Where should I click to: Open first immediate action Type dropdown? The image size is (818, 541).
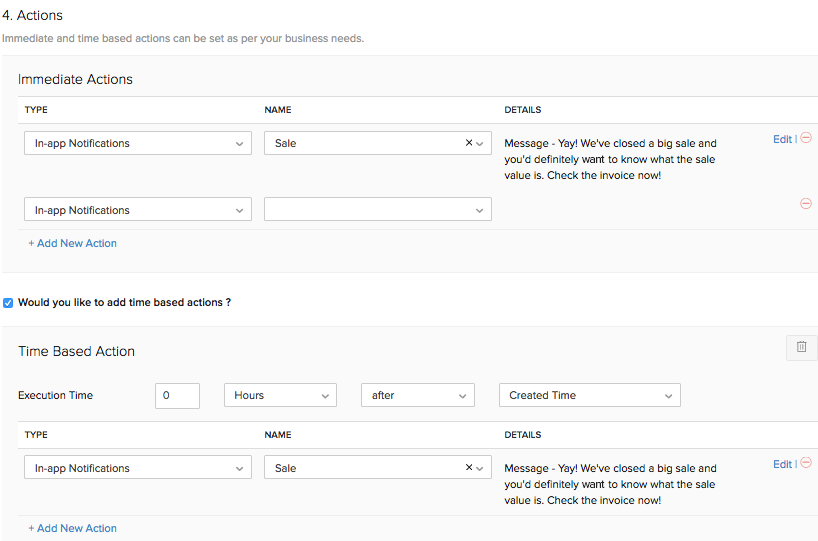point(137,143)
